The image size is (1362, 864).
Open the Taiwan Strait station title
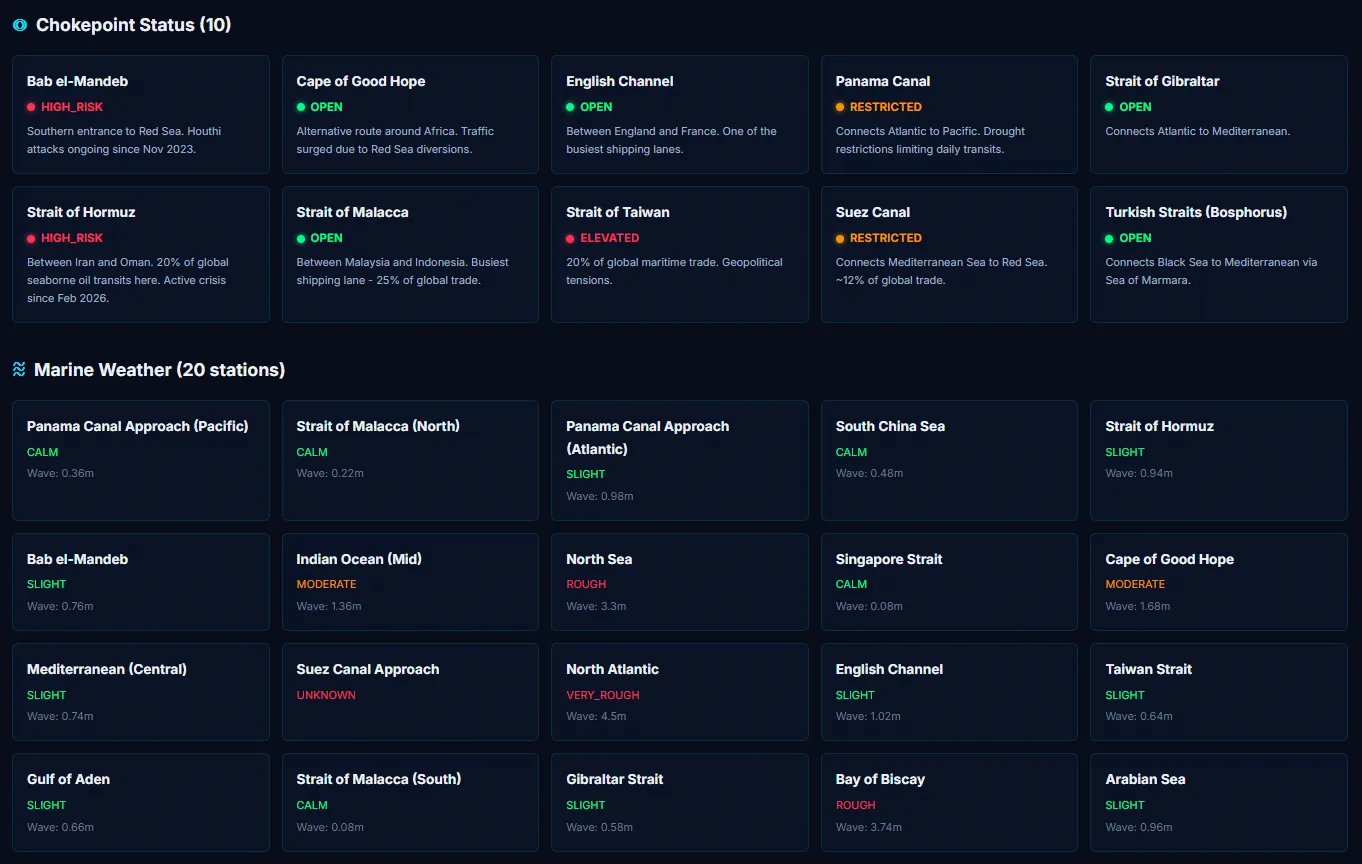[x=1149, y=669]
